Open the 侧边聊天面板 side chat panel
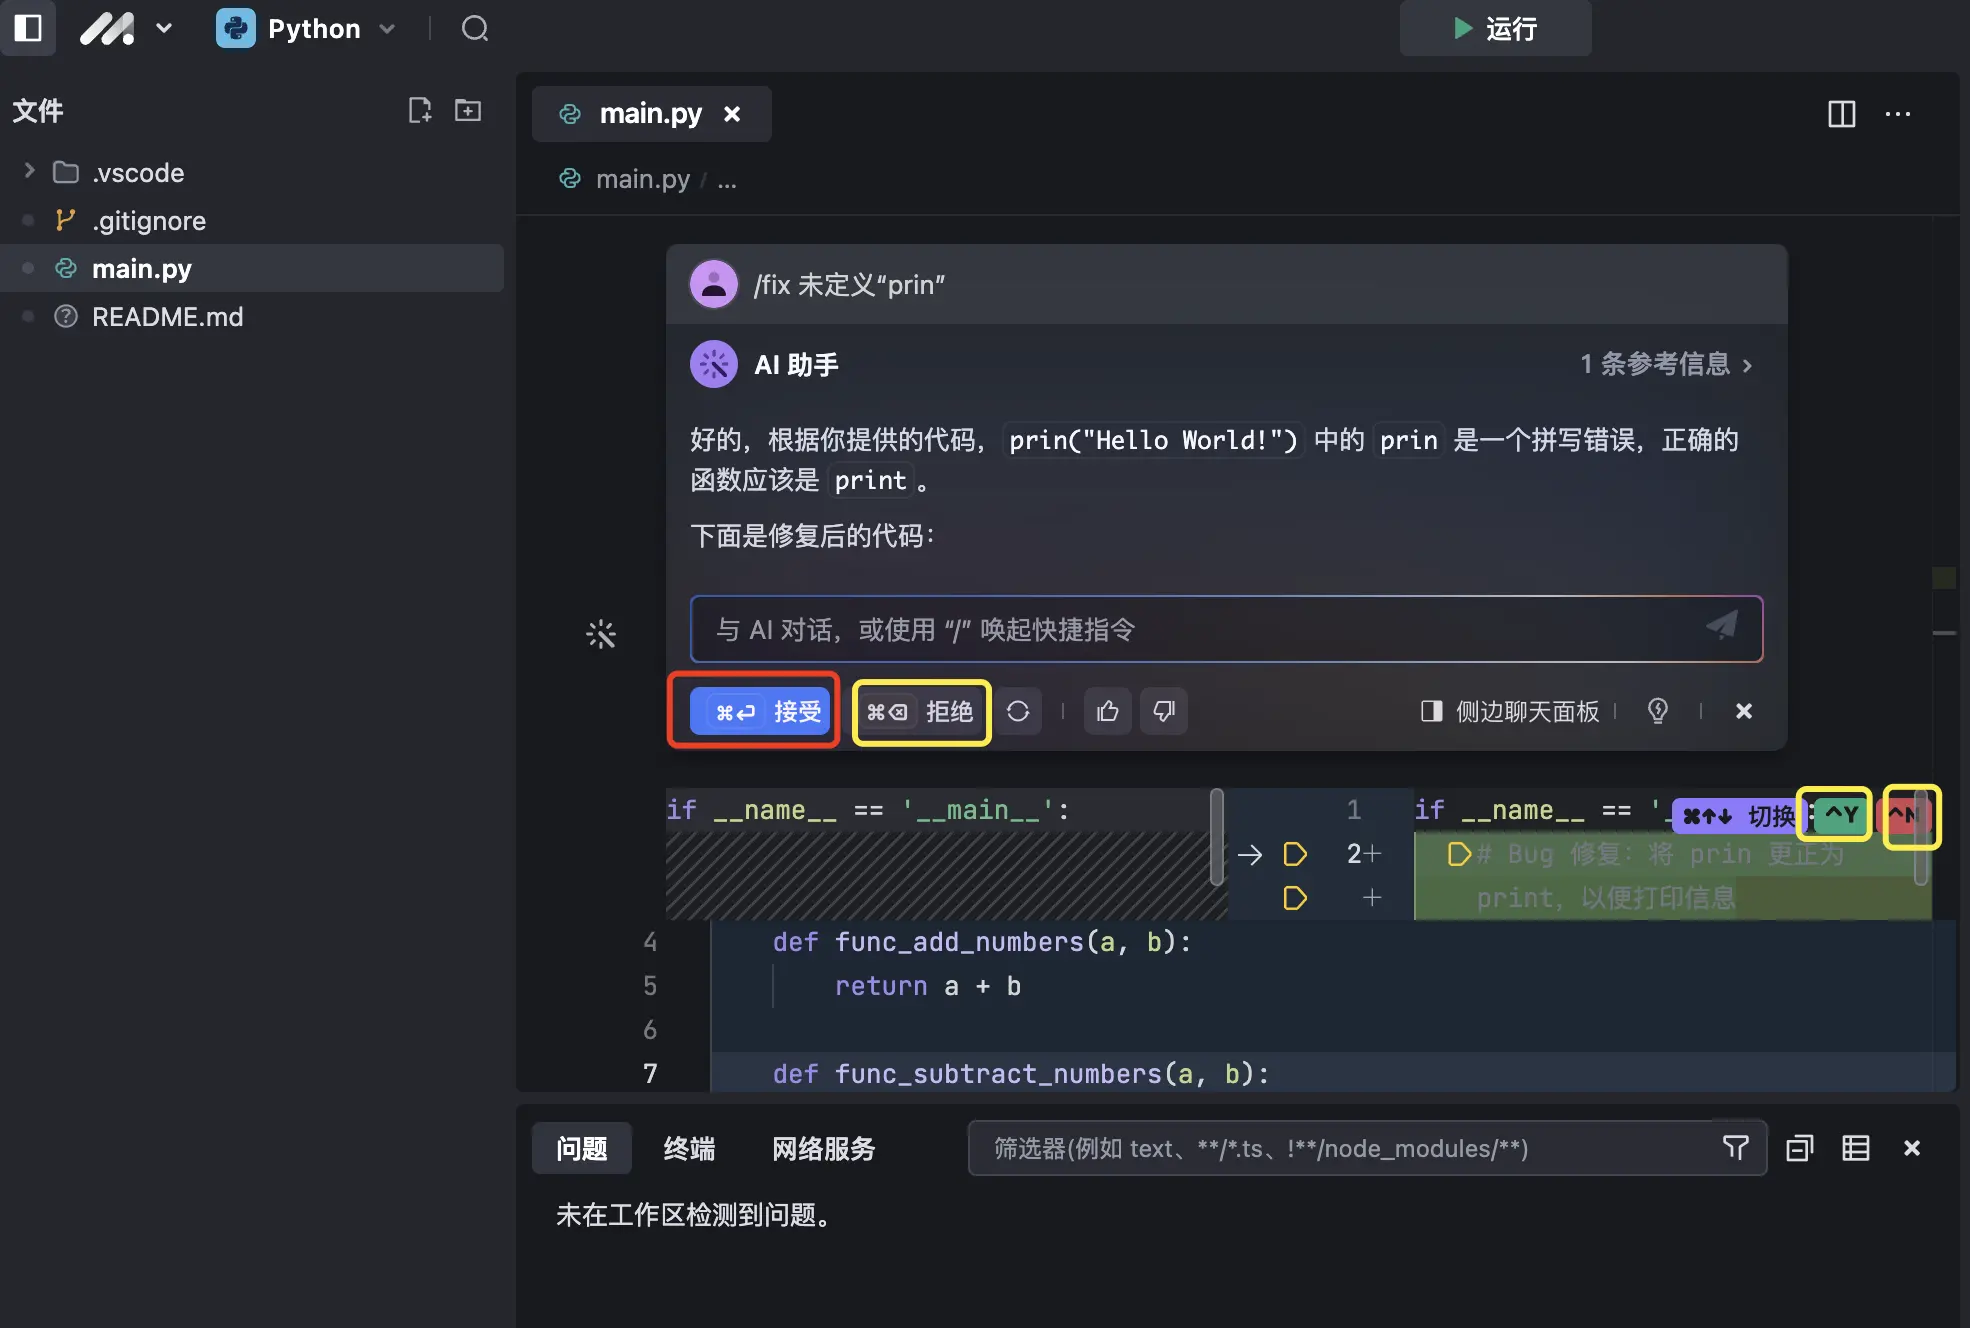Viewport: 1970px width, 1328px height. coord(1510,711)
